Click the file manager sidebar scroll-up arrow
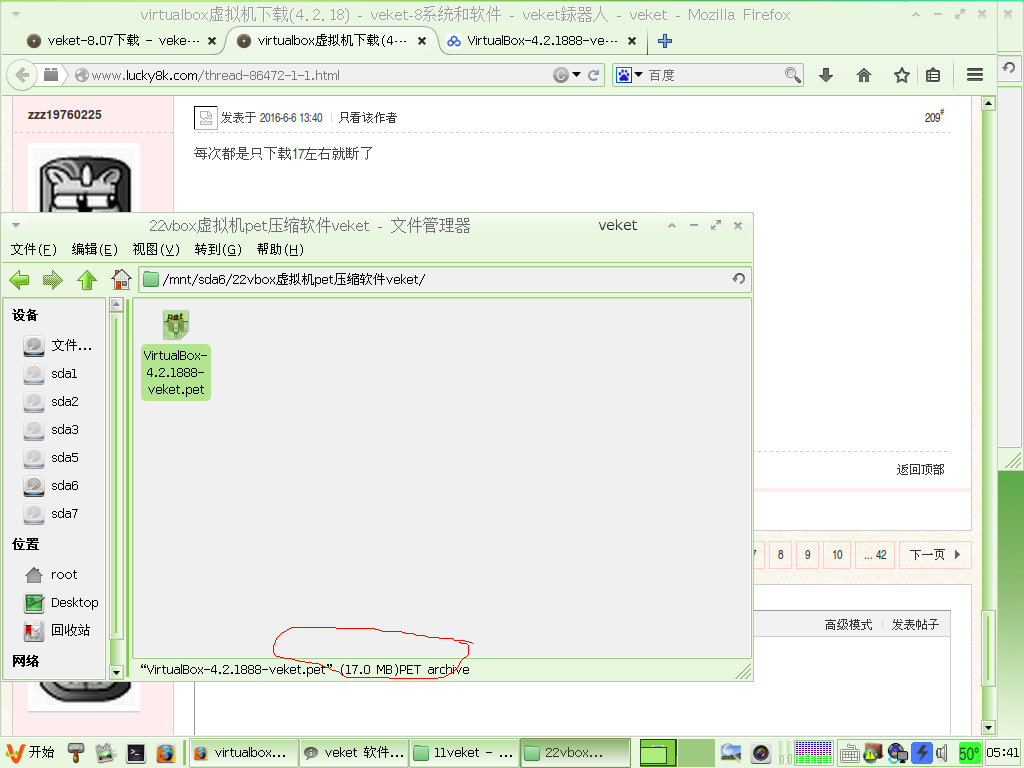This screenshot has width=1024, height=768. (x=116, y=304)
